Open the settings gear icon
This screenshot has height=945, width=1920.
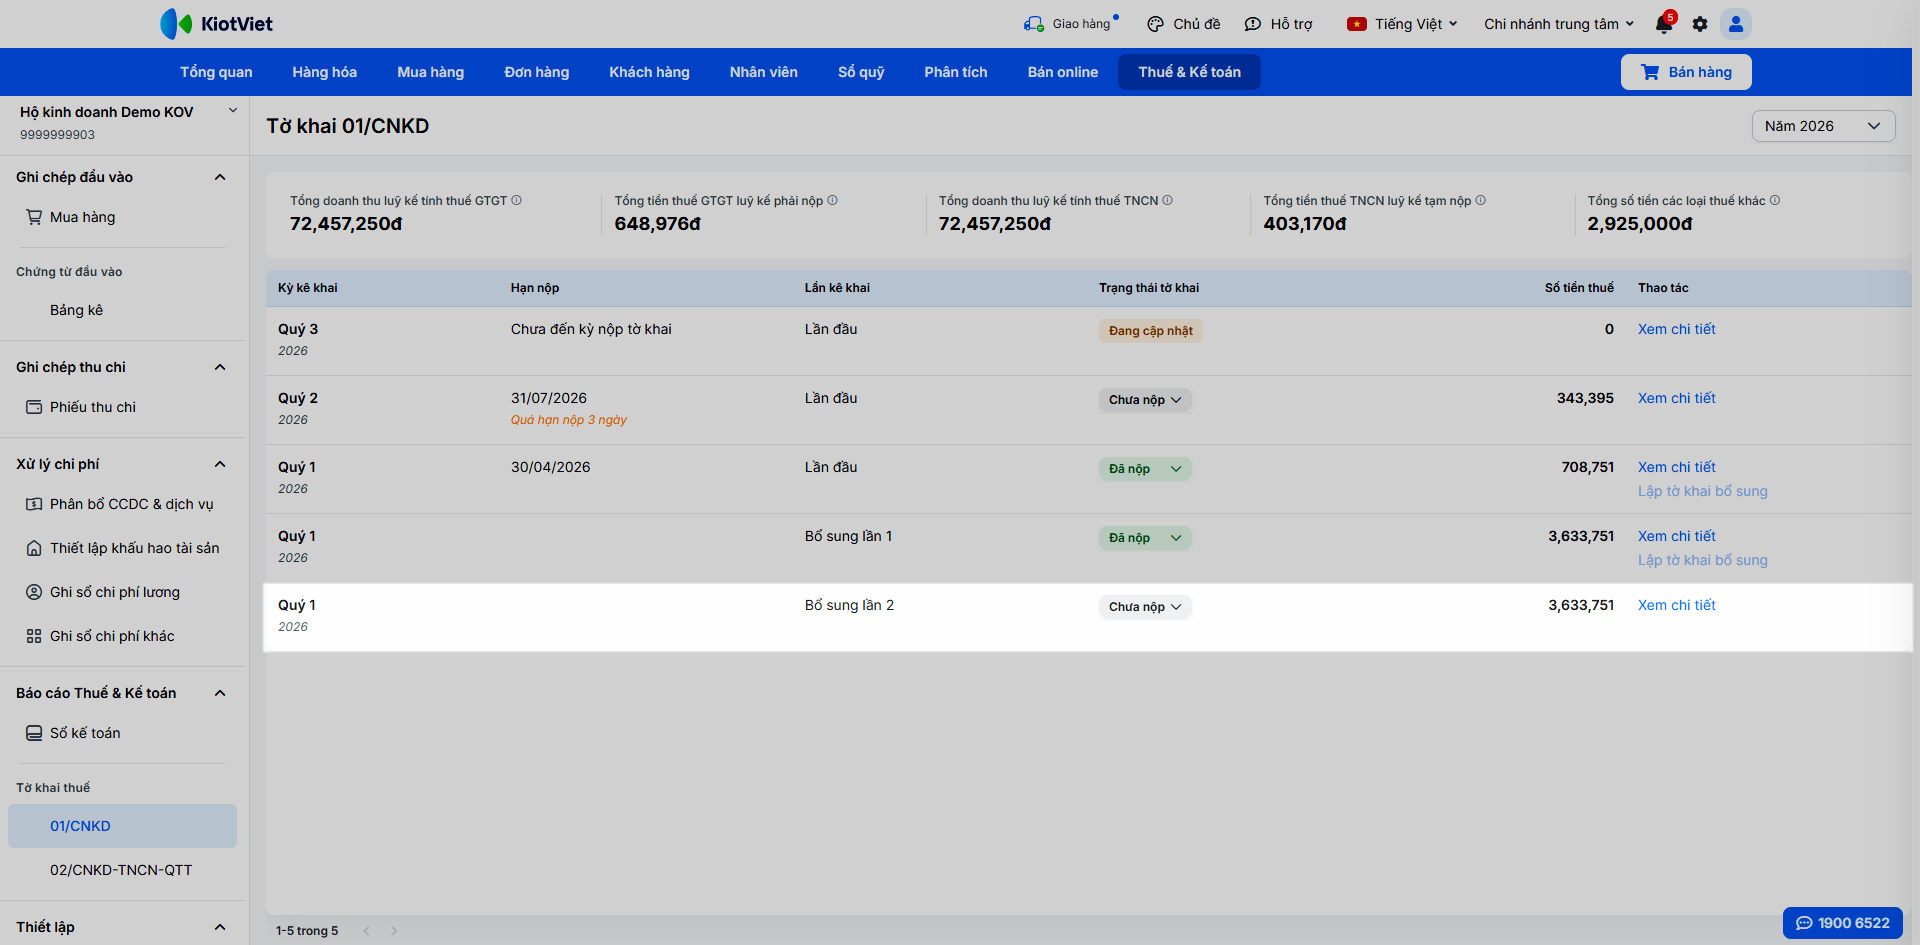[1700, 24]
